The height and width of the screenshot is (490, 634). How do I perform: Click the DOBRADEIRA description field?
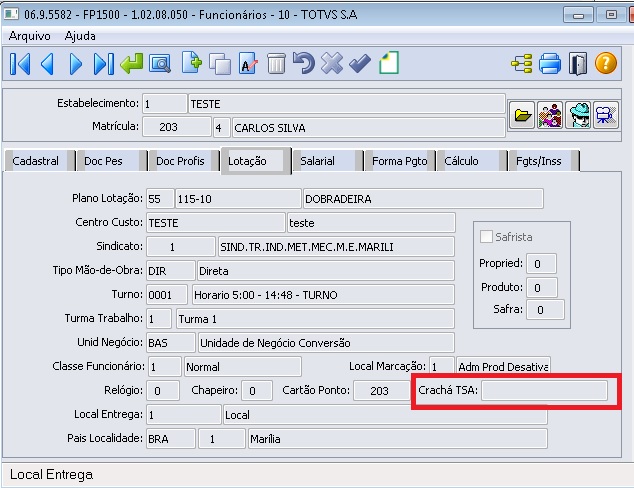point(423,199)
